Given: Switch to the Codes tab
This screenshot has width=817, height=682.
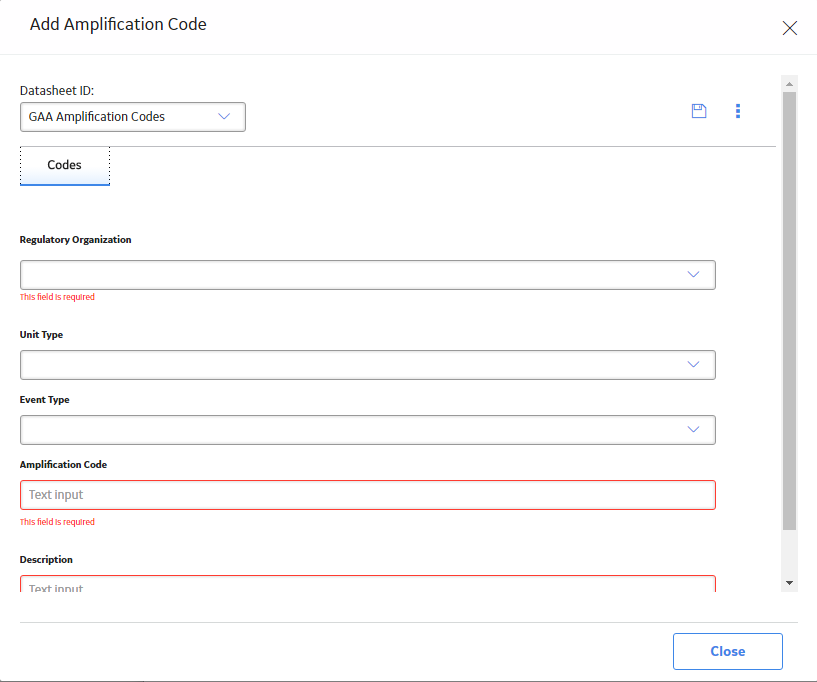Looking at the screenshot, I should [x=65, y=166].
